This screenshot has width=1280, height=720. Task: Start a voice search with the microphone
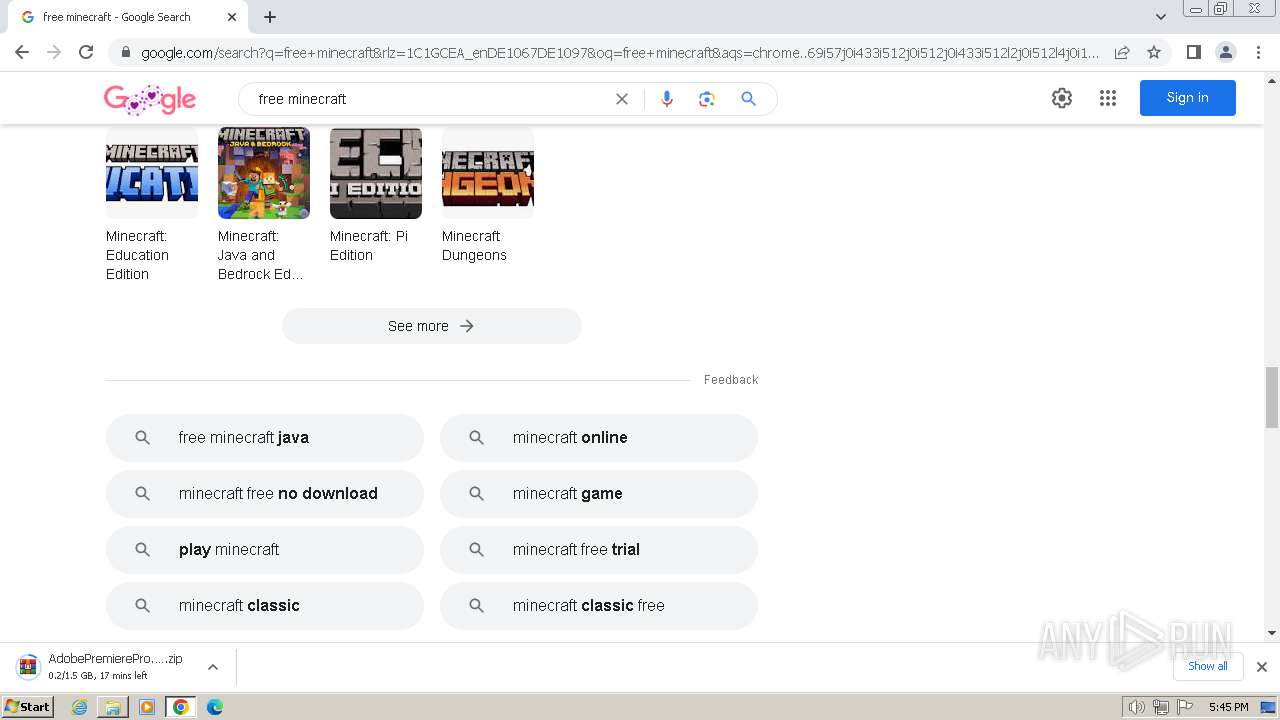[667, 99]
